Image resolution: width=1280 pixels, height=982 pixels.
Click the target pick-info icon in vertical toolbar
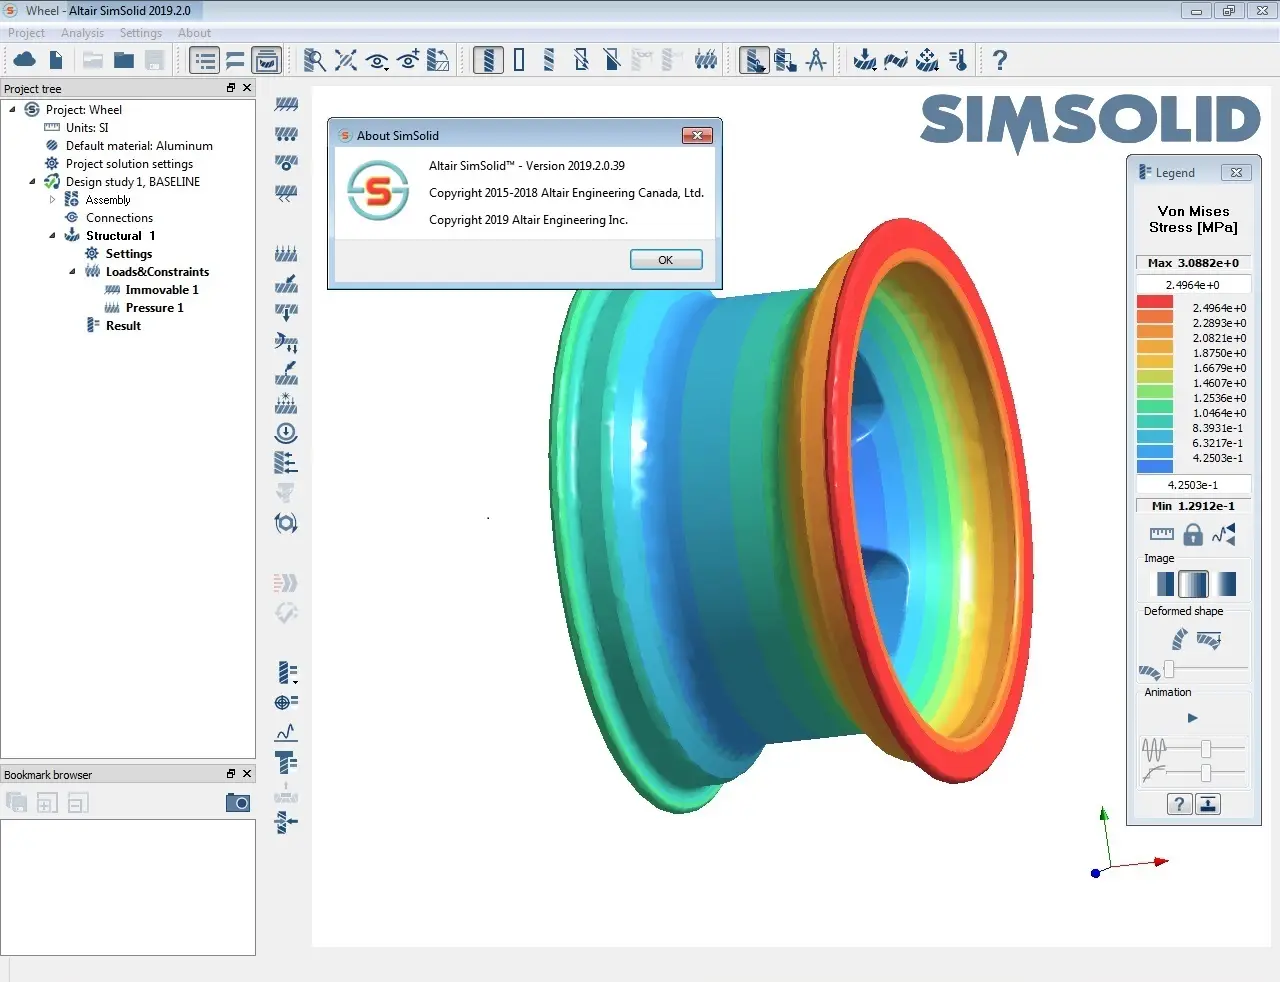[x=286, y=702]
